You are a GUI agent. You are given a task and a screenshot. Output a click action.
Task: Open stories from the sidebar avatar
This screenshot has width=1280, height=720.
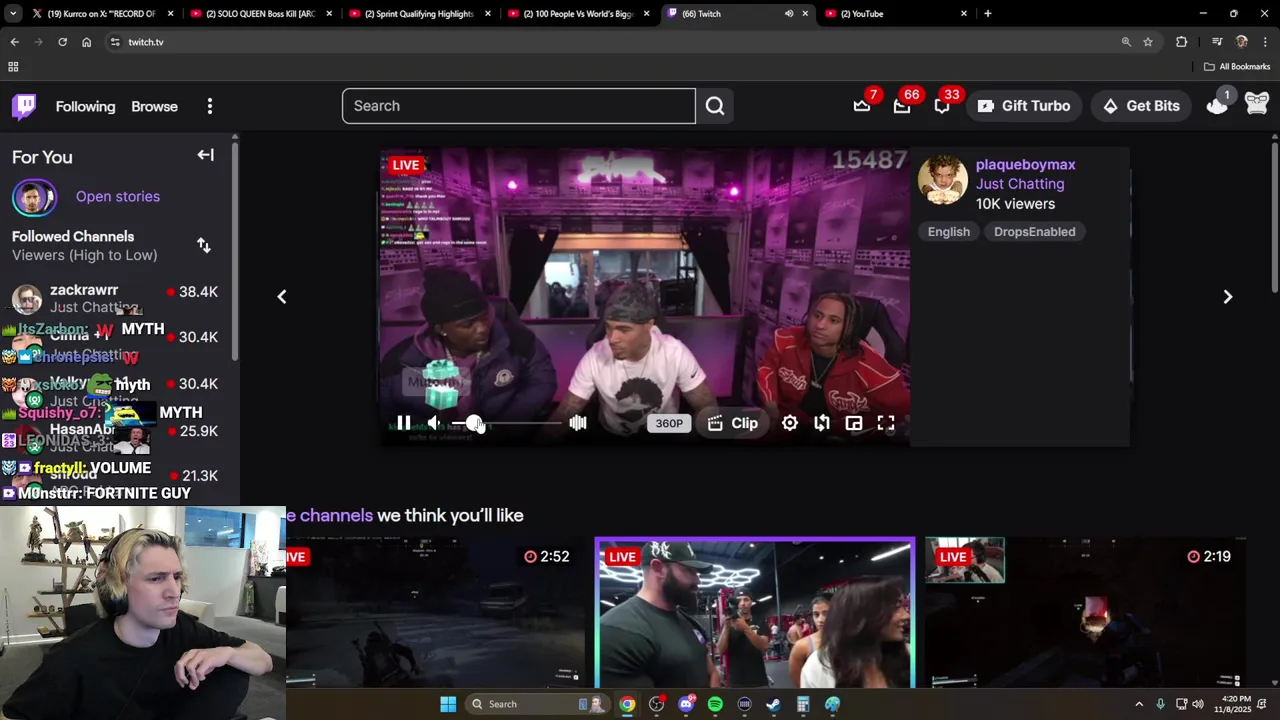[x=34, y=197]
